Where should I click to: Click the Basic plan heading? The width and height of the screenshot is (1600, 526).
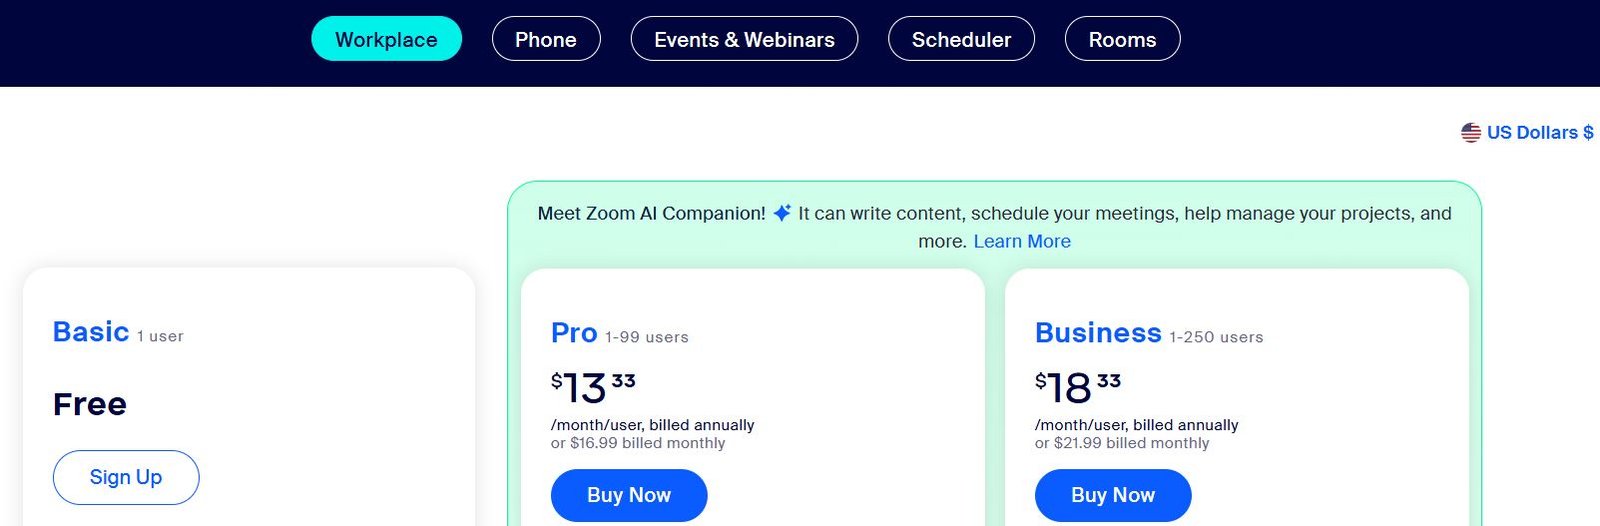[91, 332]
